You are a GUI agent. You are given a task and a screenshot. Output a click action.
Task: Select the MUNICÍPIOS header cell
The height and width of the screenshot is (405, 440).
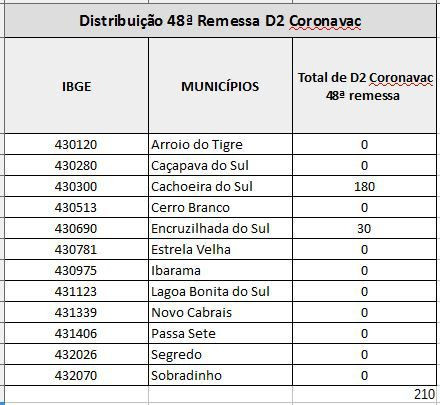click(220, 86)
